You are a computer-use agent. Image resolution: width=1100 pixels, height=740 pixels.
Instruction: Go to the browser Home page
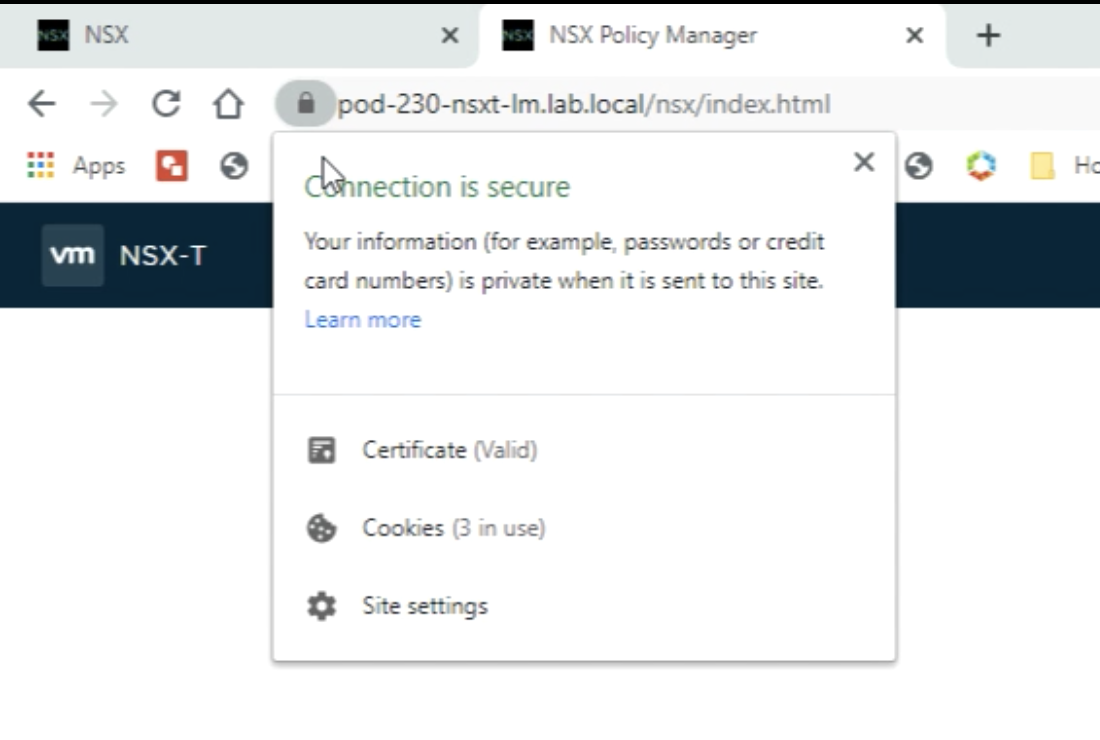point(229,104)
